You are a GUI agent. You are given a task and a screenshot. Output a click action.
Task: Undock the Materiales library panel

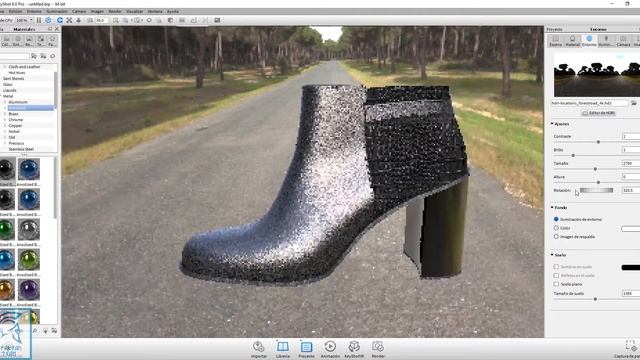[x=50, y=29]
